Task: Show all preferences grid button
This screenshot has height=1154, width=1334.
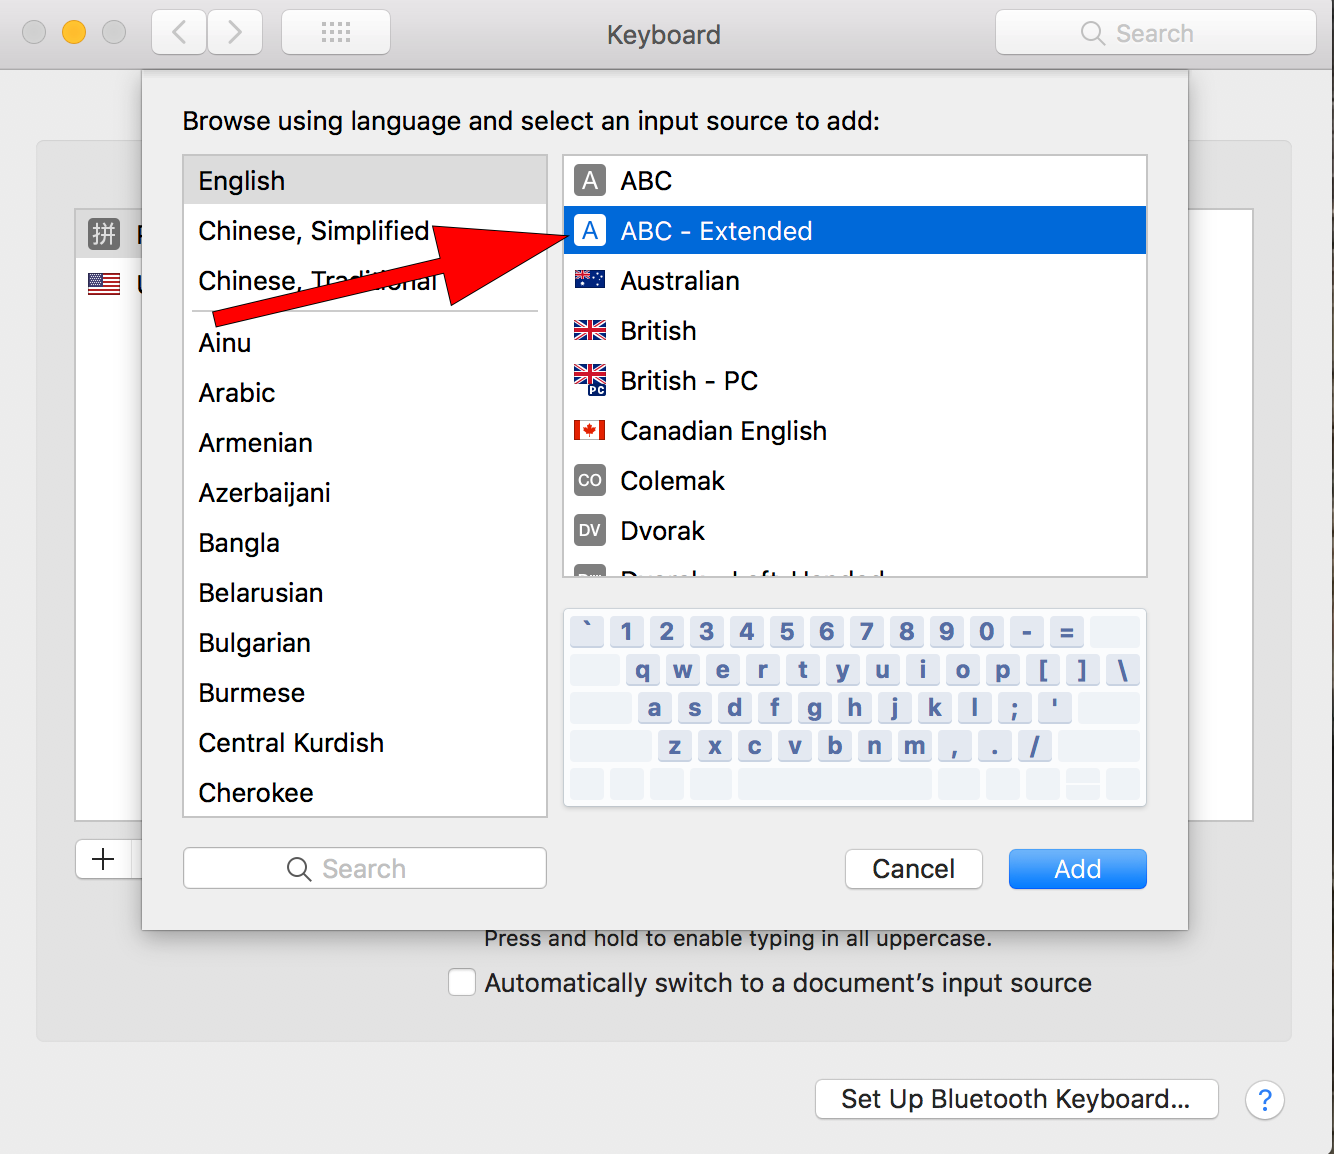Action: tap(336, 33)
